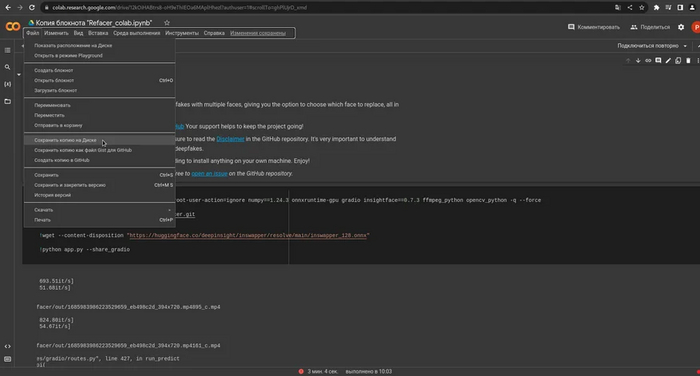This screenshot has width=700, height=376.
Task: Open the Среда выполнения menu
Action: point(137,33)
